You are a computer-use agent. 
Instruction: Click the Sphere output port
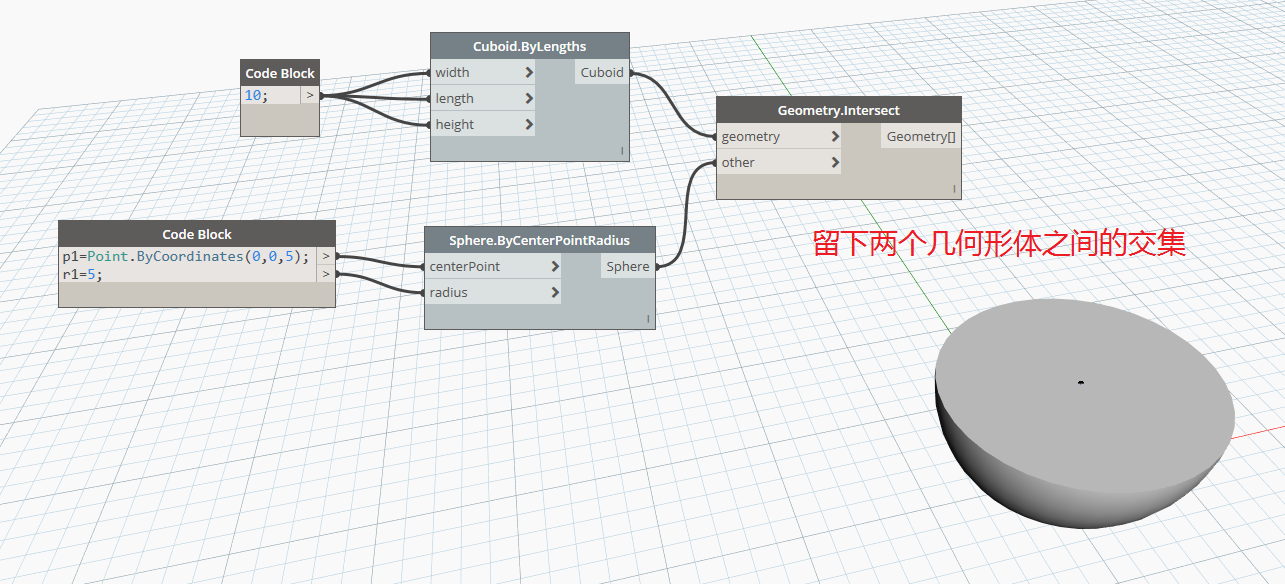pos(628,267)
